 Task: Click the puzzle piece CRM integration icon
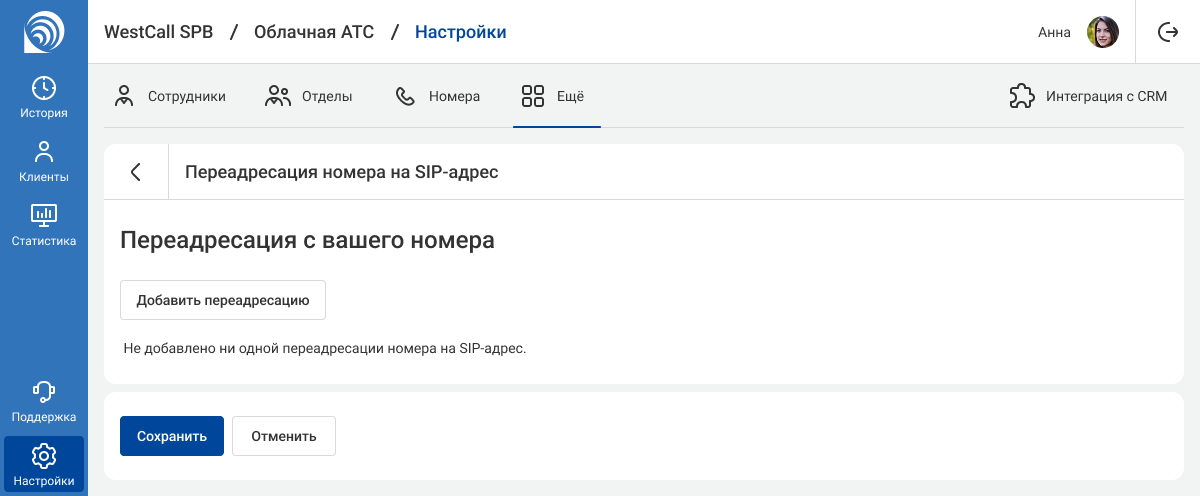(x=1021, y=97)
